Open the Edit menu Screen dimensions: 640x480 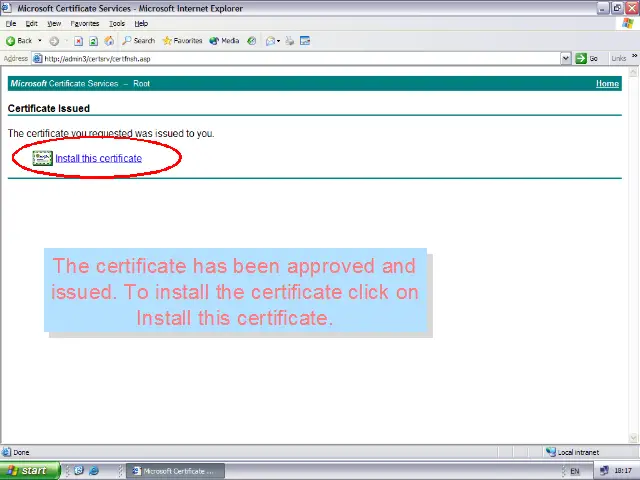[x=31, y=24]
